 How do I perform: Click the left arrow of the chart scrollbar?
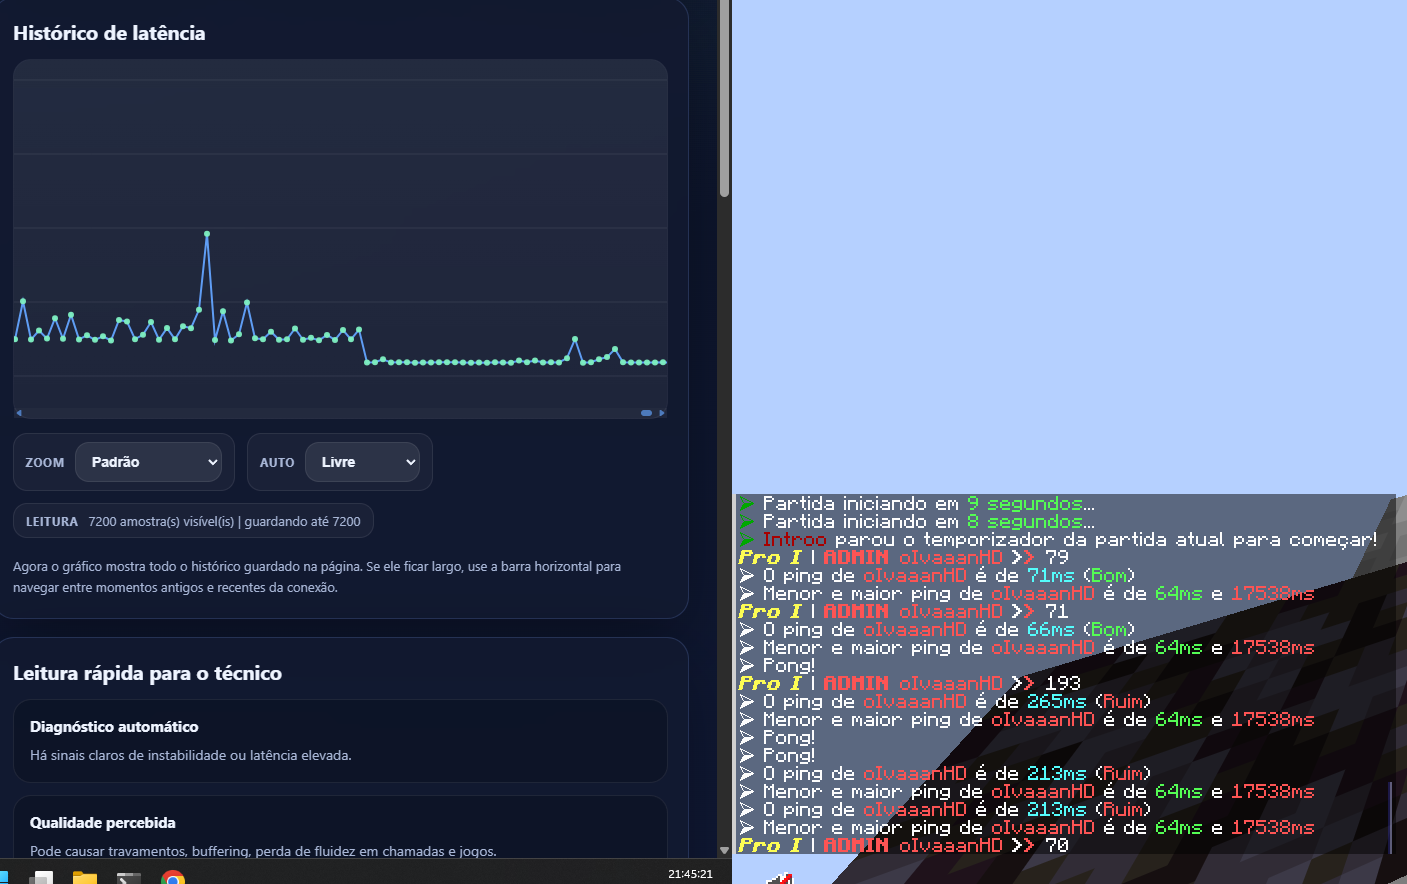click(x=17, y=411)
